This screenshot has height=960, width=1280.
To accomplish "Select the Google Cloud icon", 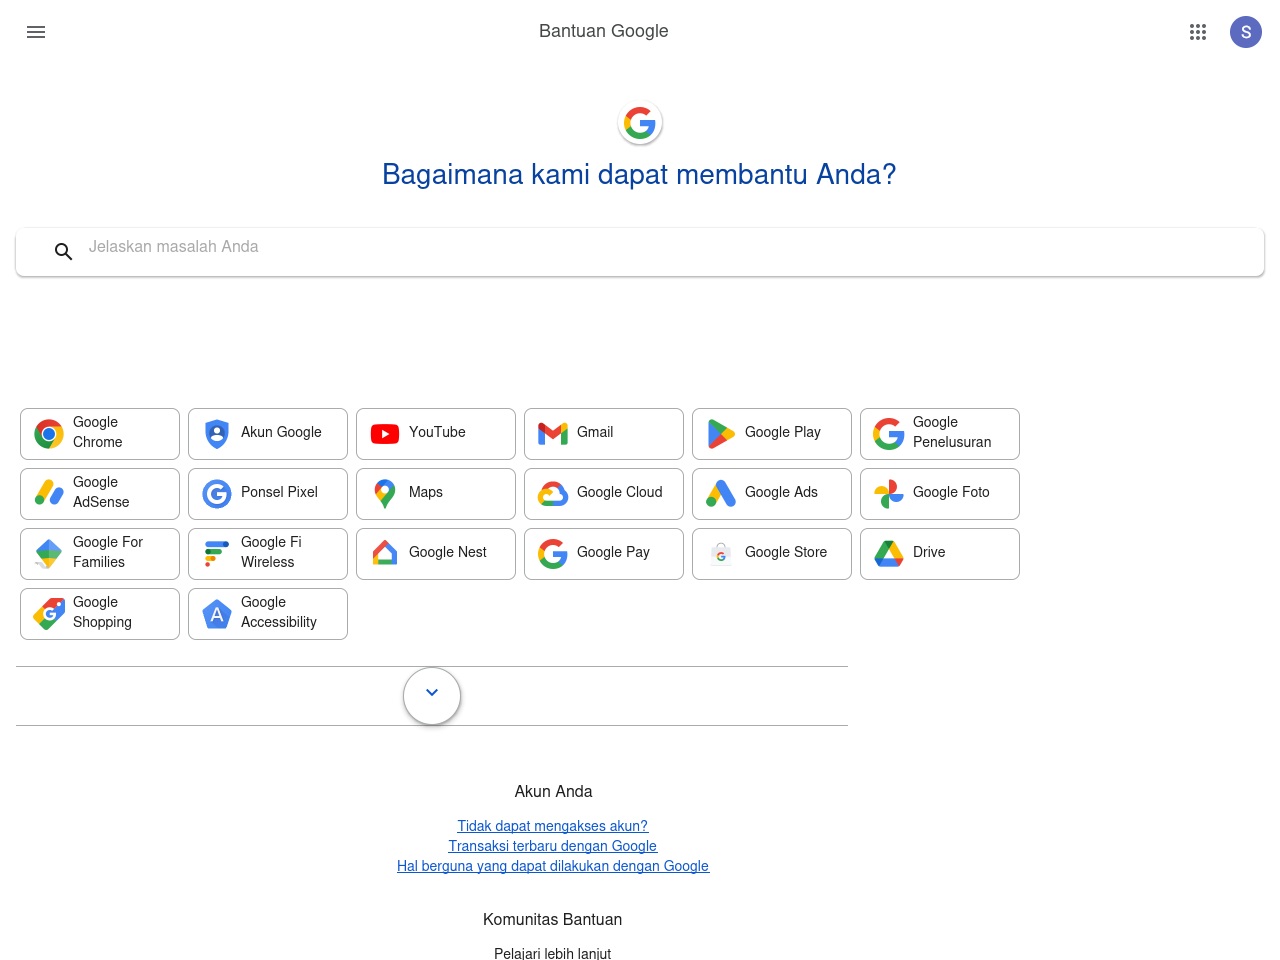I will (x=553, y=494).
